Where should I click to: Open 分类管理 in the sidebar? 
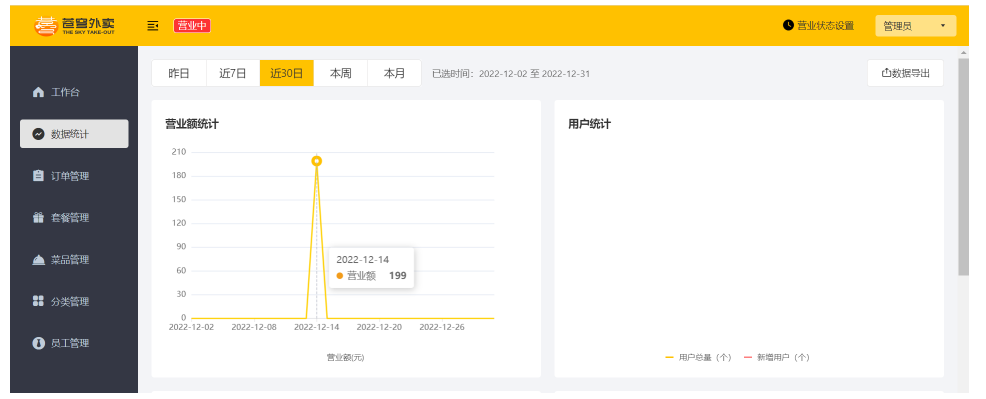pos(74,301)
